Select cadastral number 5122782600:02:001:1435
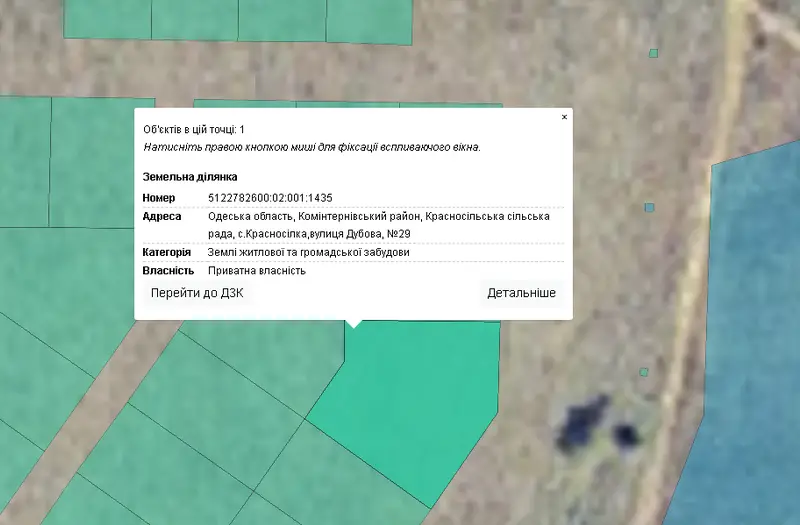Viewport: 800px width, 525px height. (x=270, y=198)
